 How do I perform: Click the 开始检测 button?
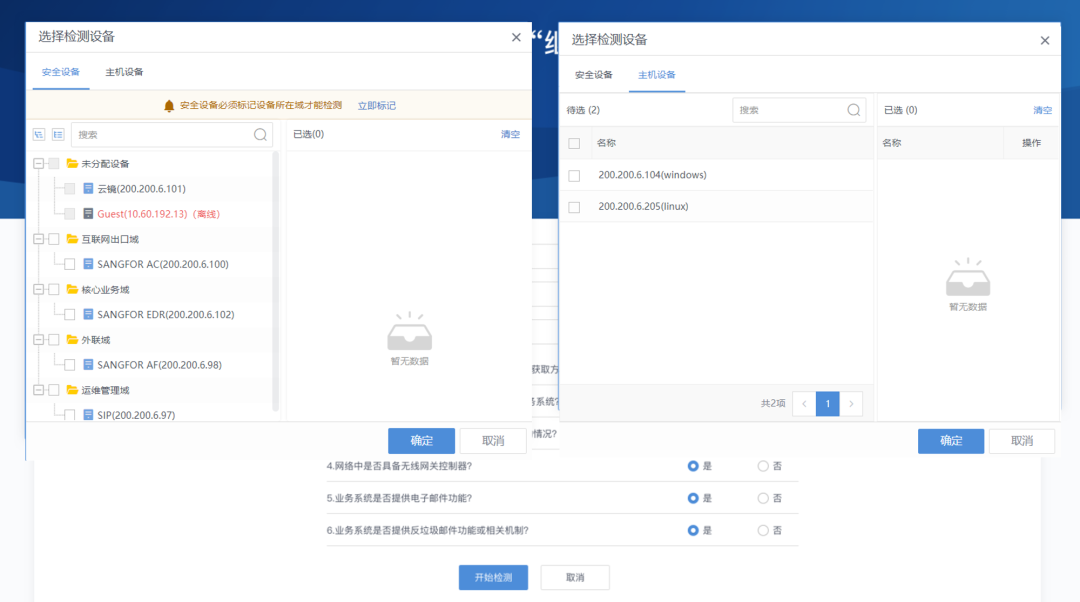(493, 577)
